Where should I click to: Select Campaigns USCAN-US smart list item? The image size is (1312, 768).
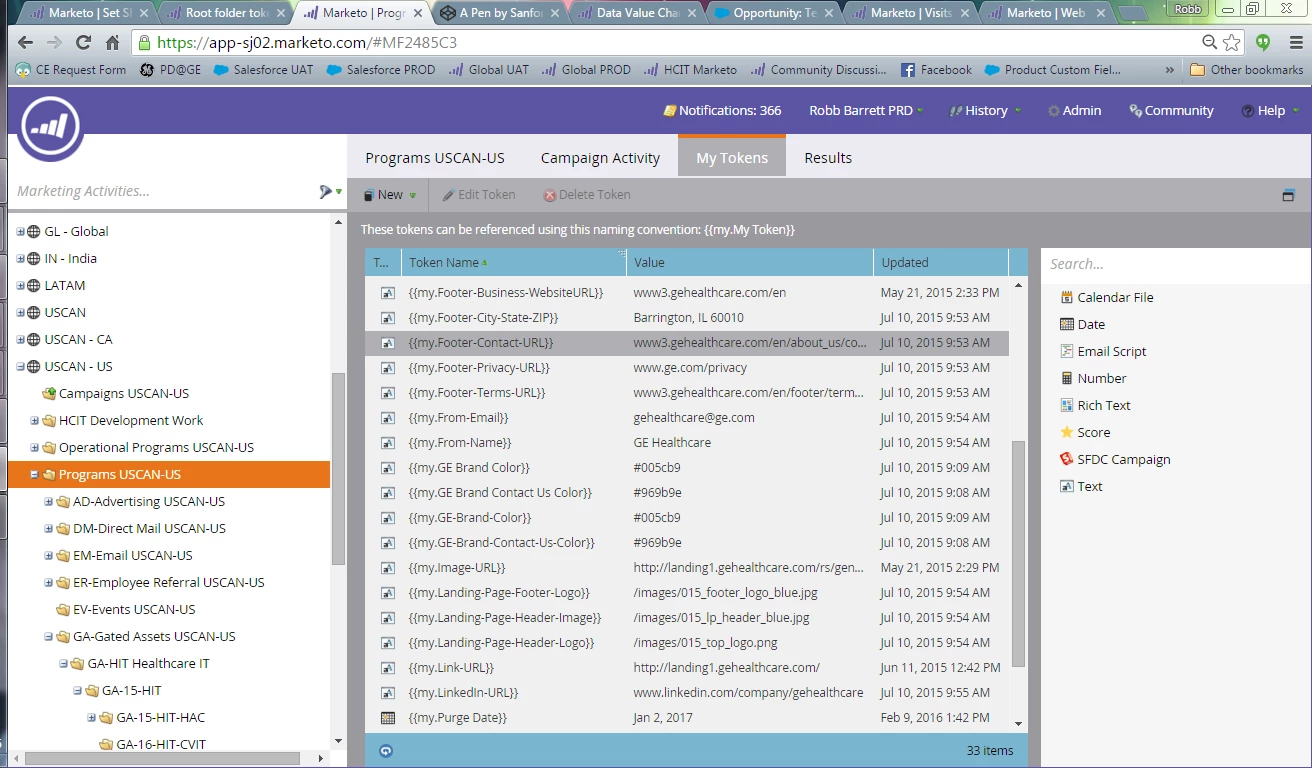click(115, 393)
